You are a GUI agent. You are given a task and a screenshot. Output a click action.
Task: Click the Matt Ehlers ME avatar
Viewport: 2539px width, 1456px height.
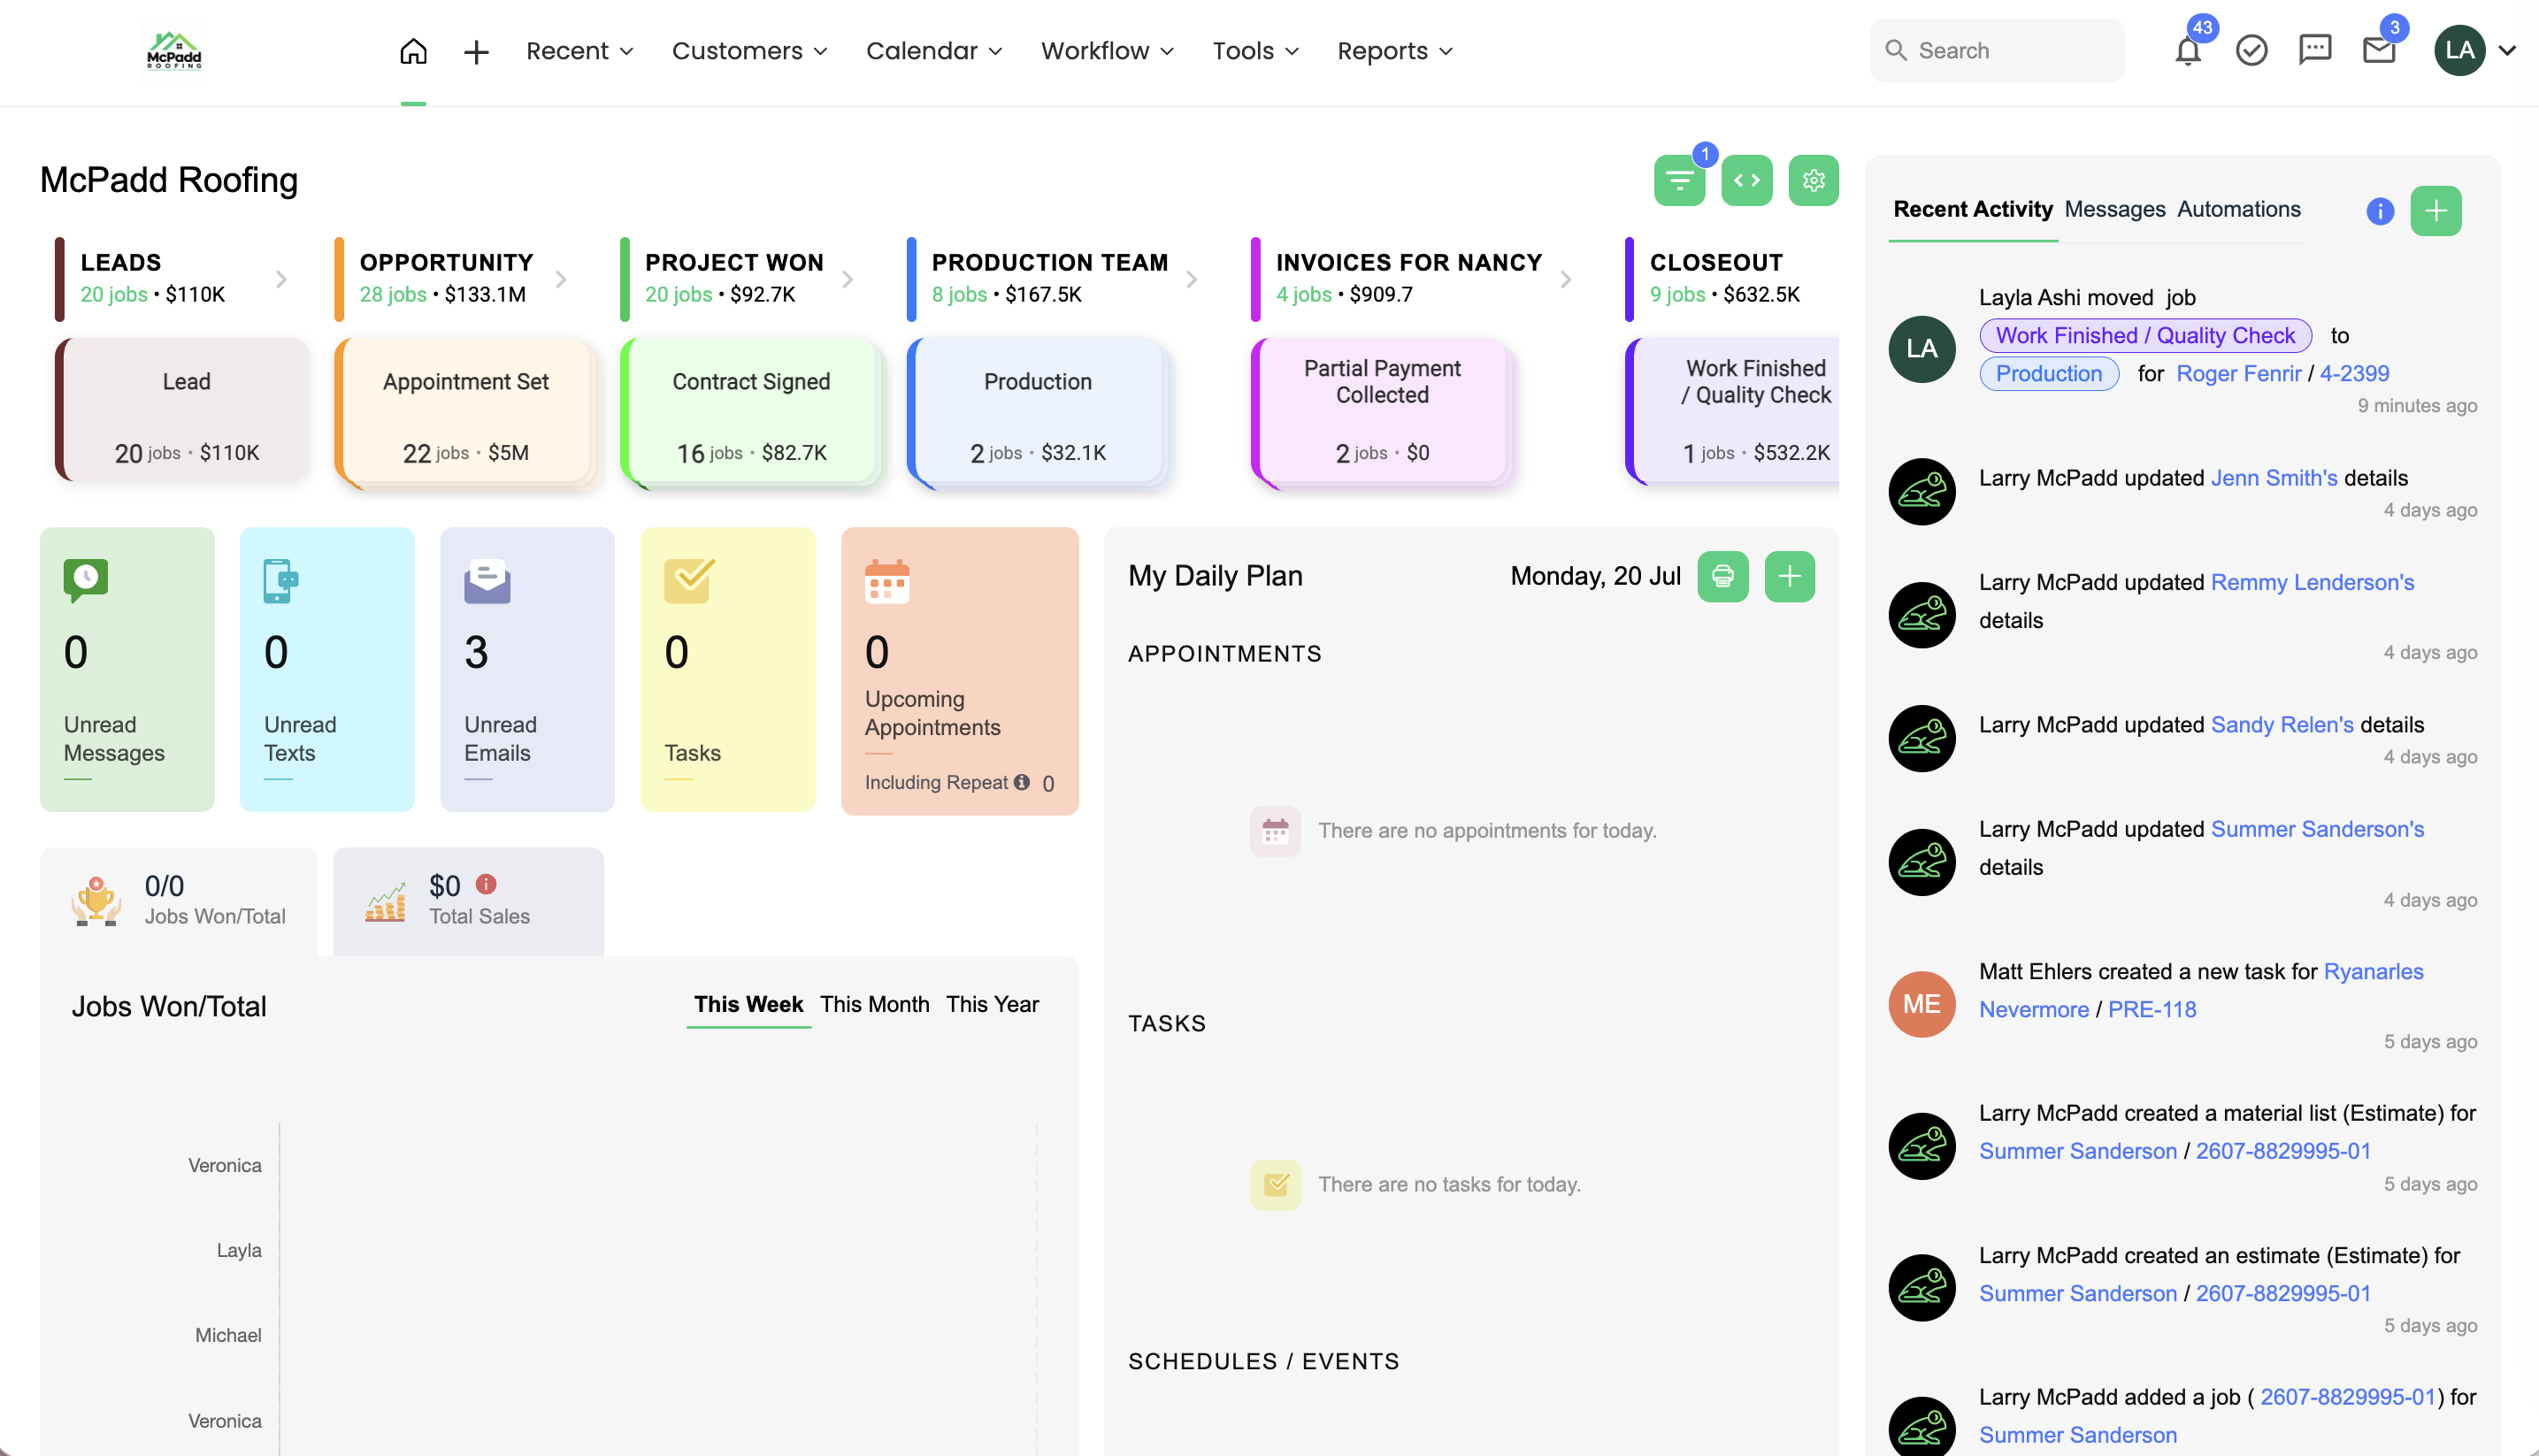[x=1921, y=1004]
